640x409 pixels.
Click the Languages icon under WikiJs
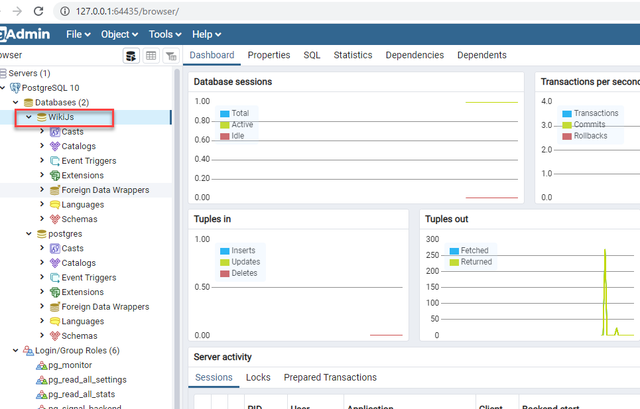pos(55,204)
